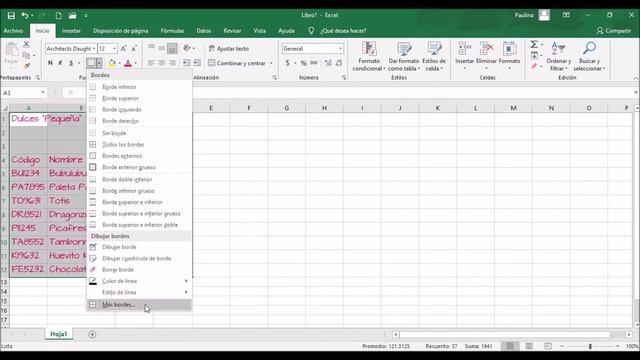The height and width of the screenshot is (360, 640).
Task: Click Ajustar texto button
Action: 229,49
